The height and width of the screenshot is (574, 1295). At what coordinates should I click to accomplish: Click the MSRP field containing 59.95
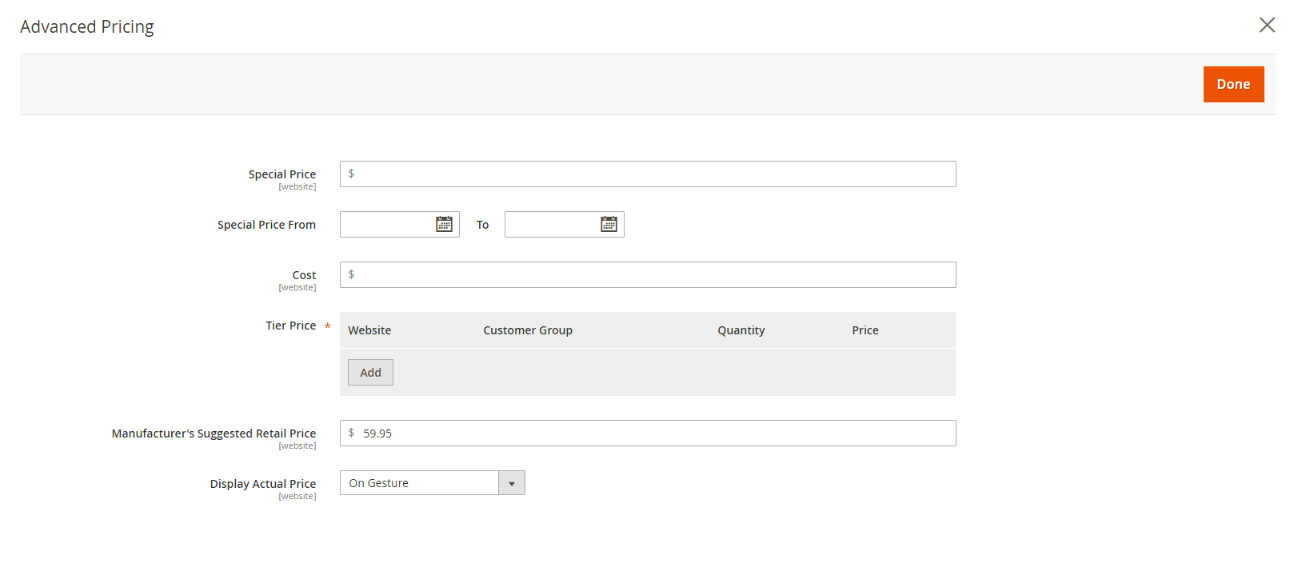pos(648,433)
